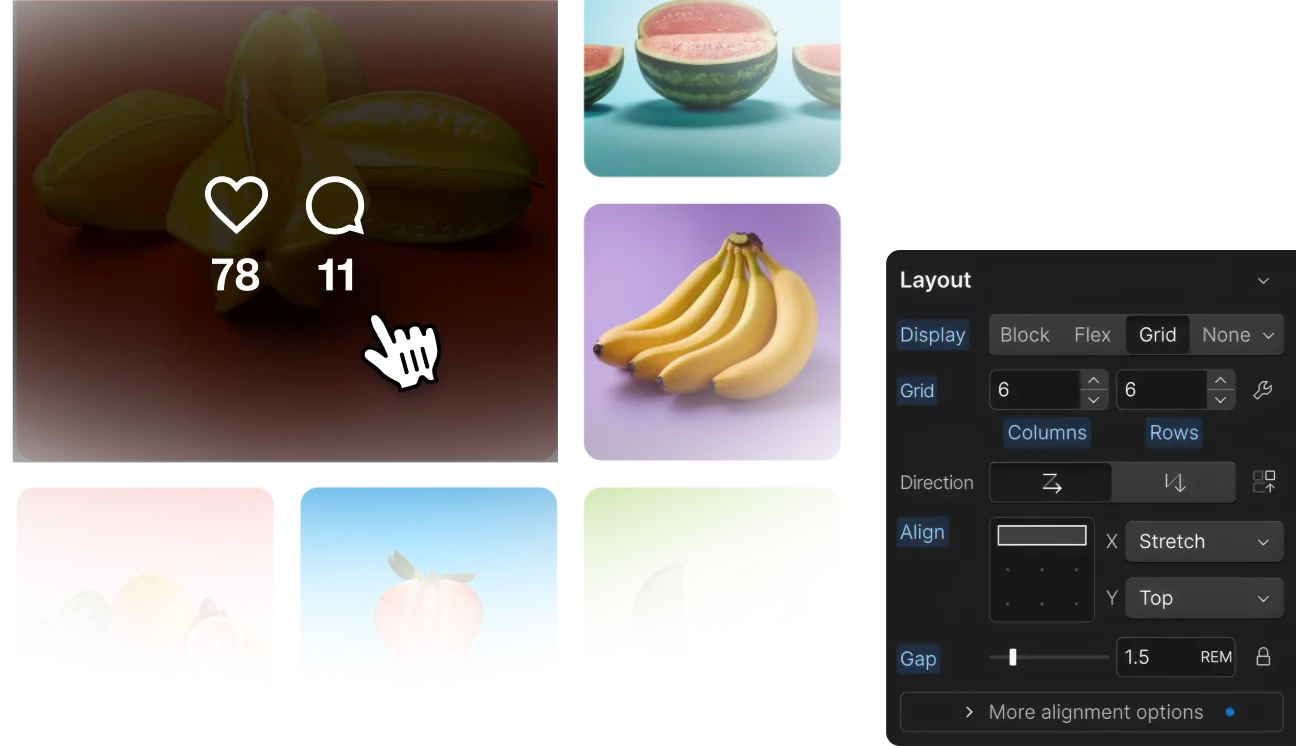
Task: Click the gap value input field
Action: click(1175, 657)
